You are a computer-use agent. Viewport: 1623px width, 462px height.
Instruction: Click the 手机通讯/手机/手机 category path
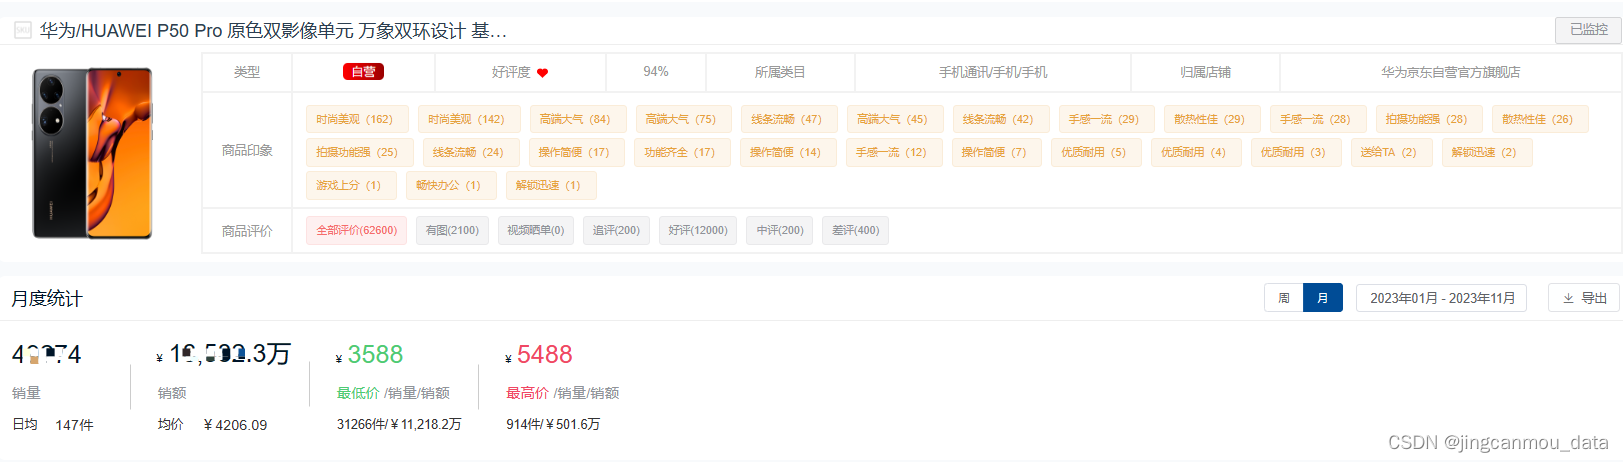993,72
